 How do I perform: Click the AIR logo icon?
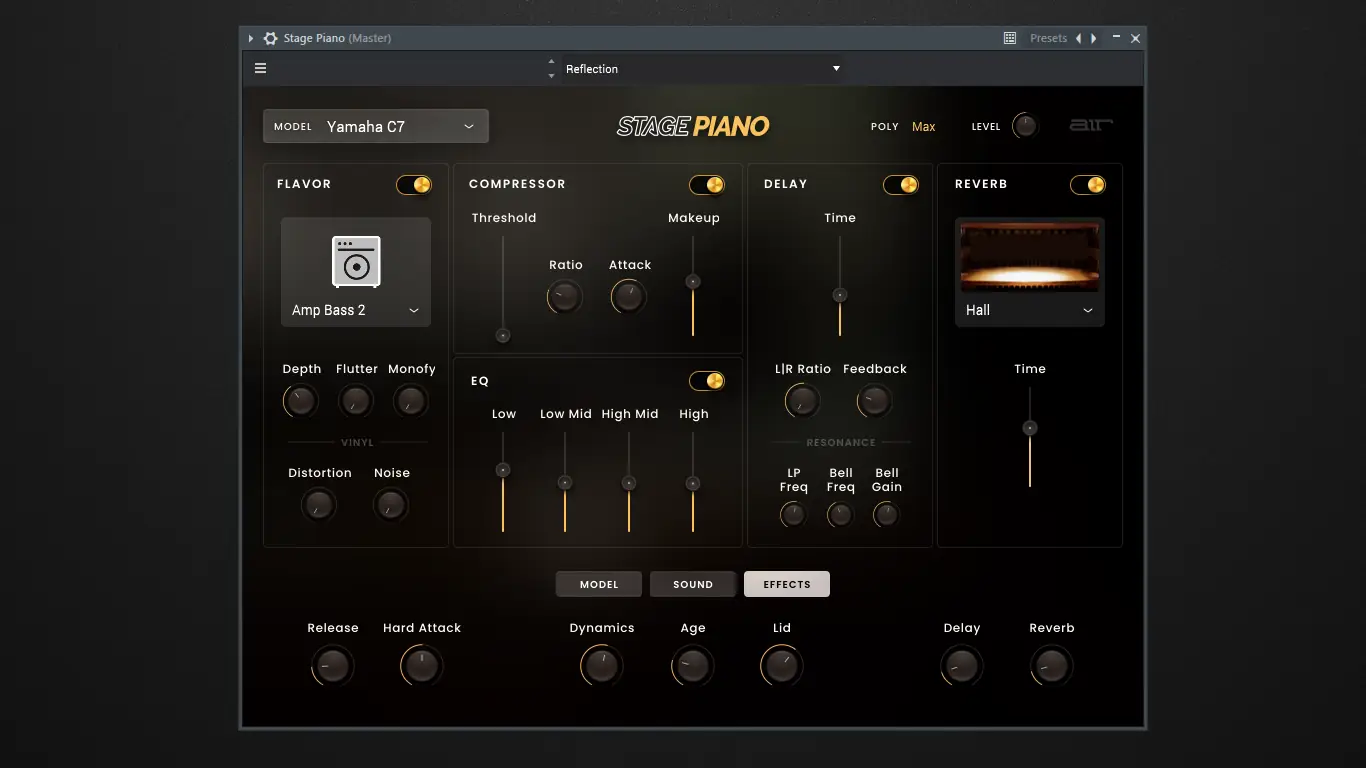1091,125
